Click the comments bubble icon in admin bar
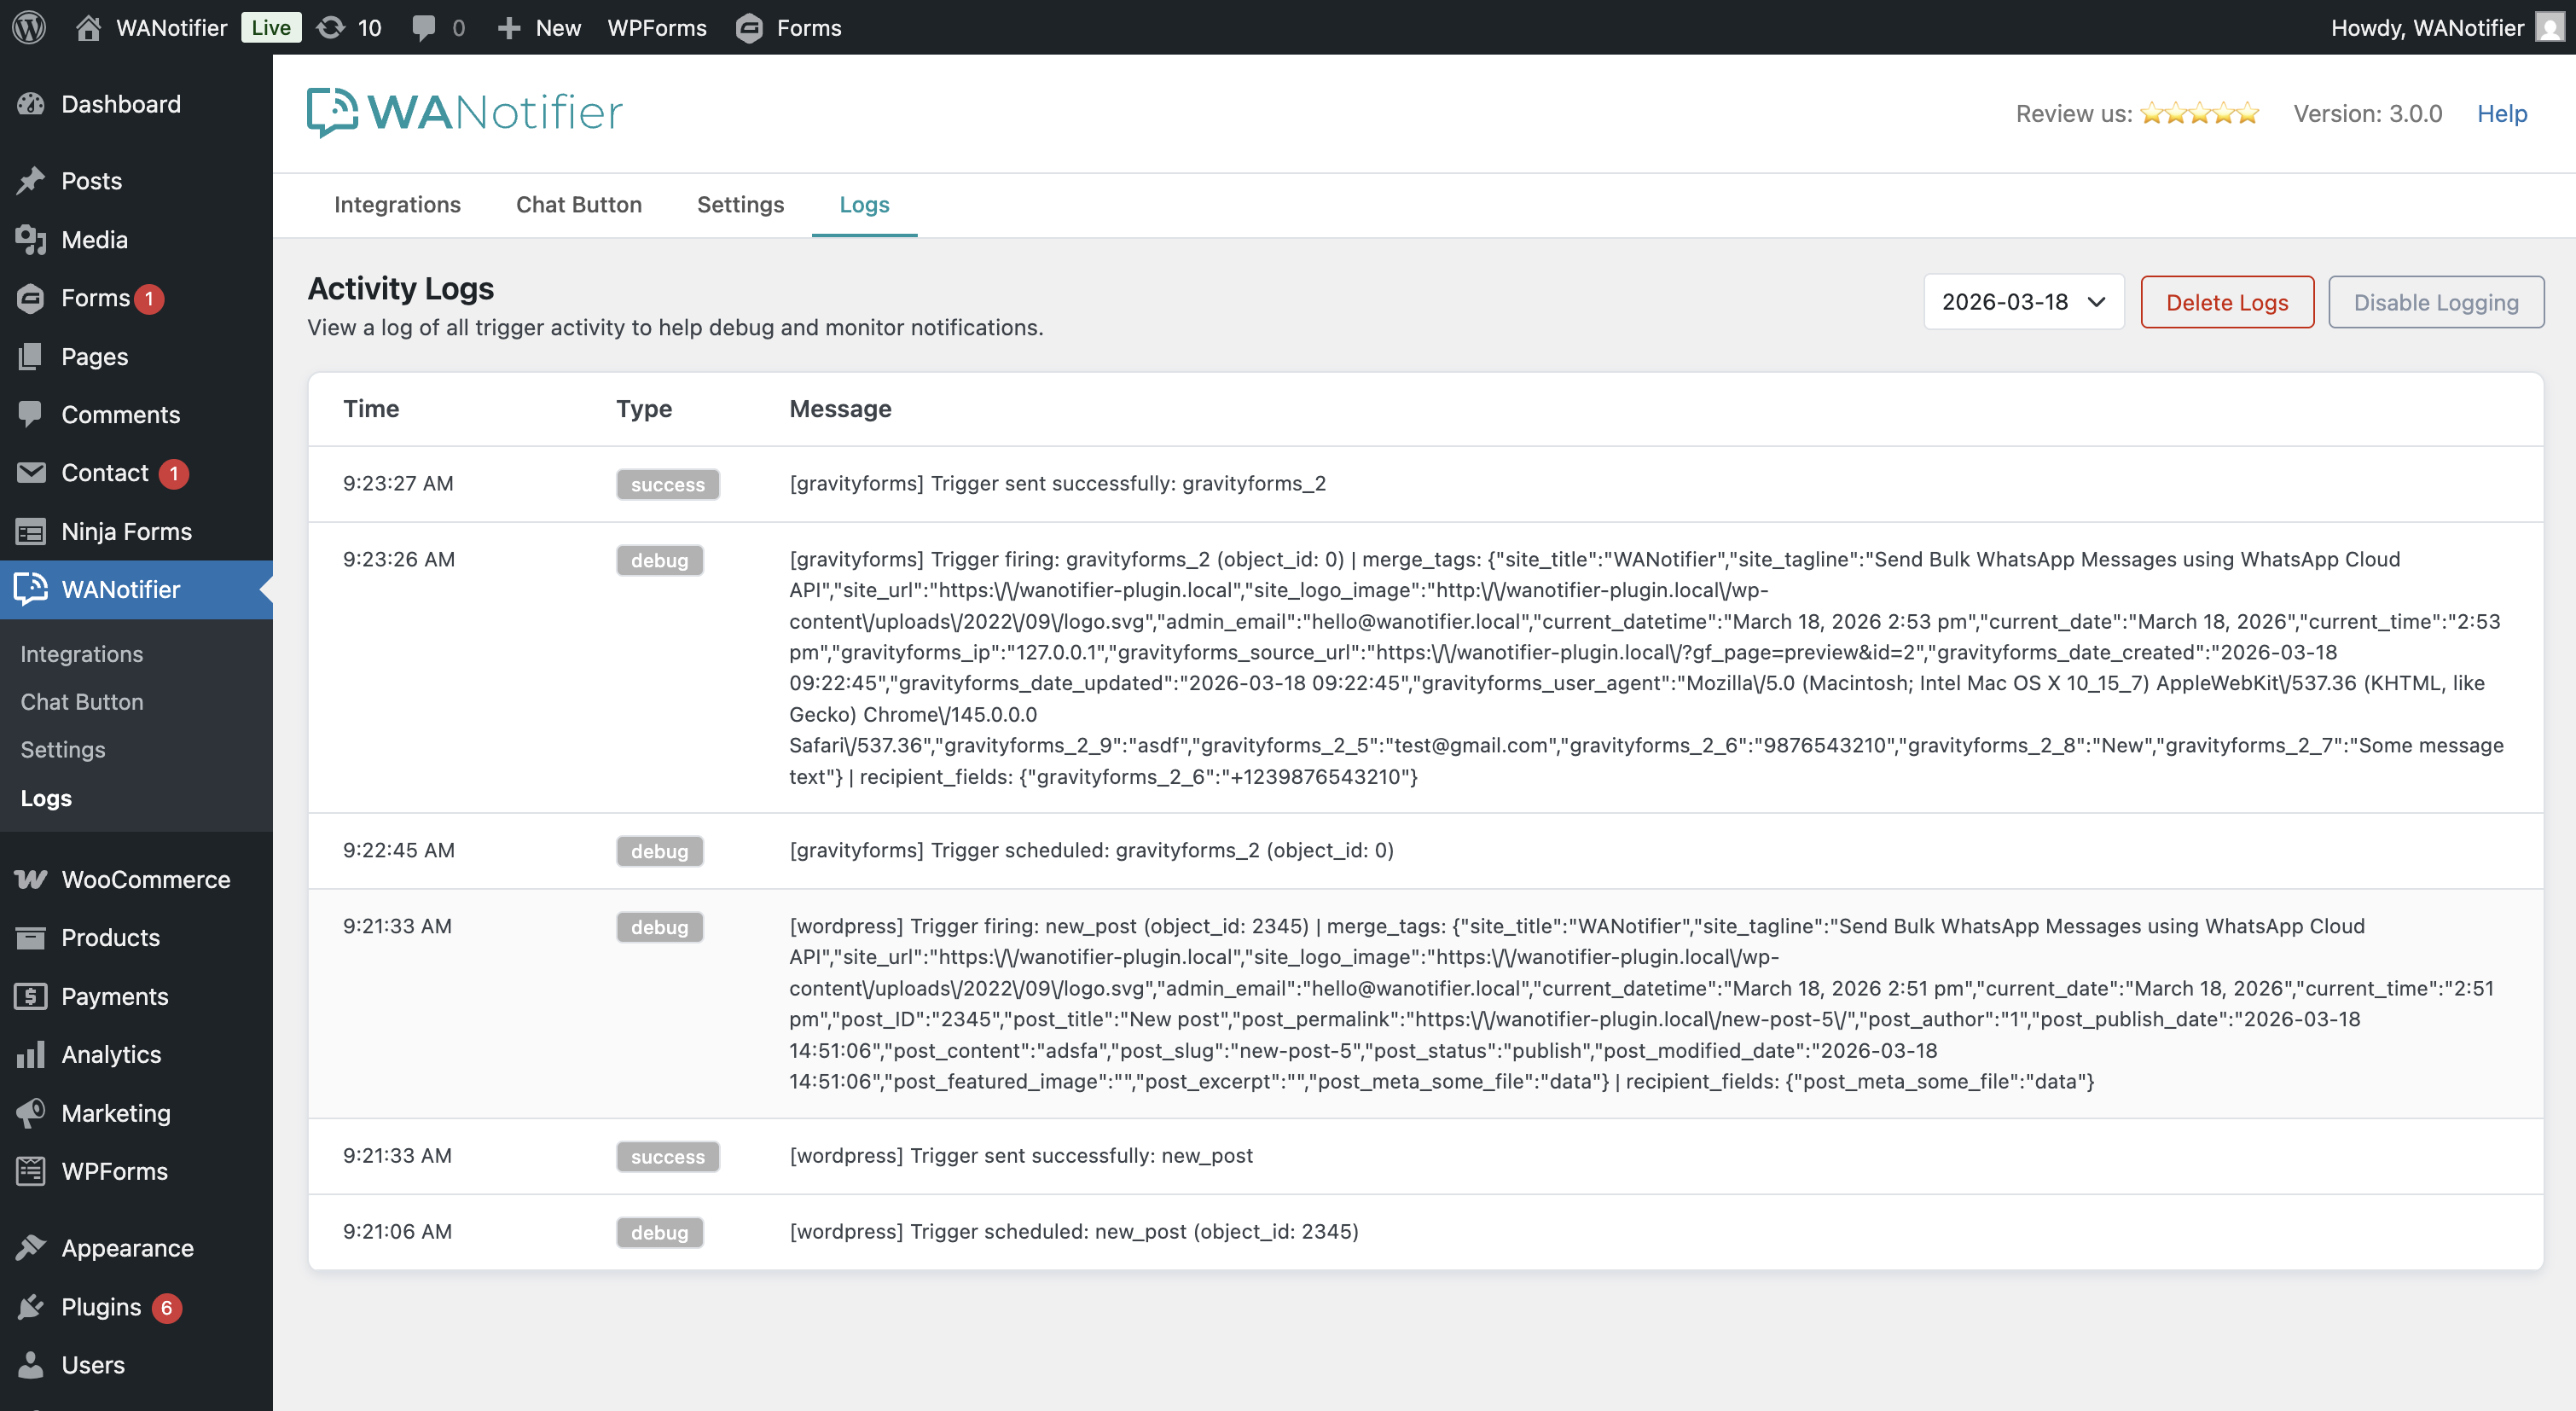The width and height of the screenshot is (2576, 1411). point(423,27)
